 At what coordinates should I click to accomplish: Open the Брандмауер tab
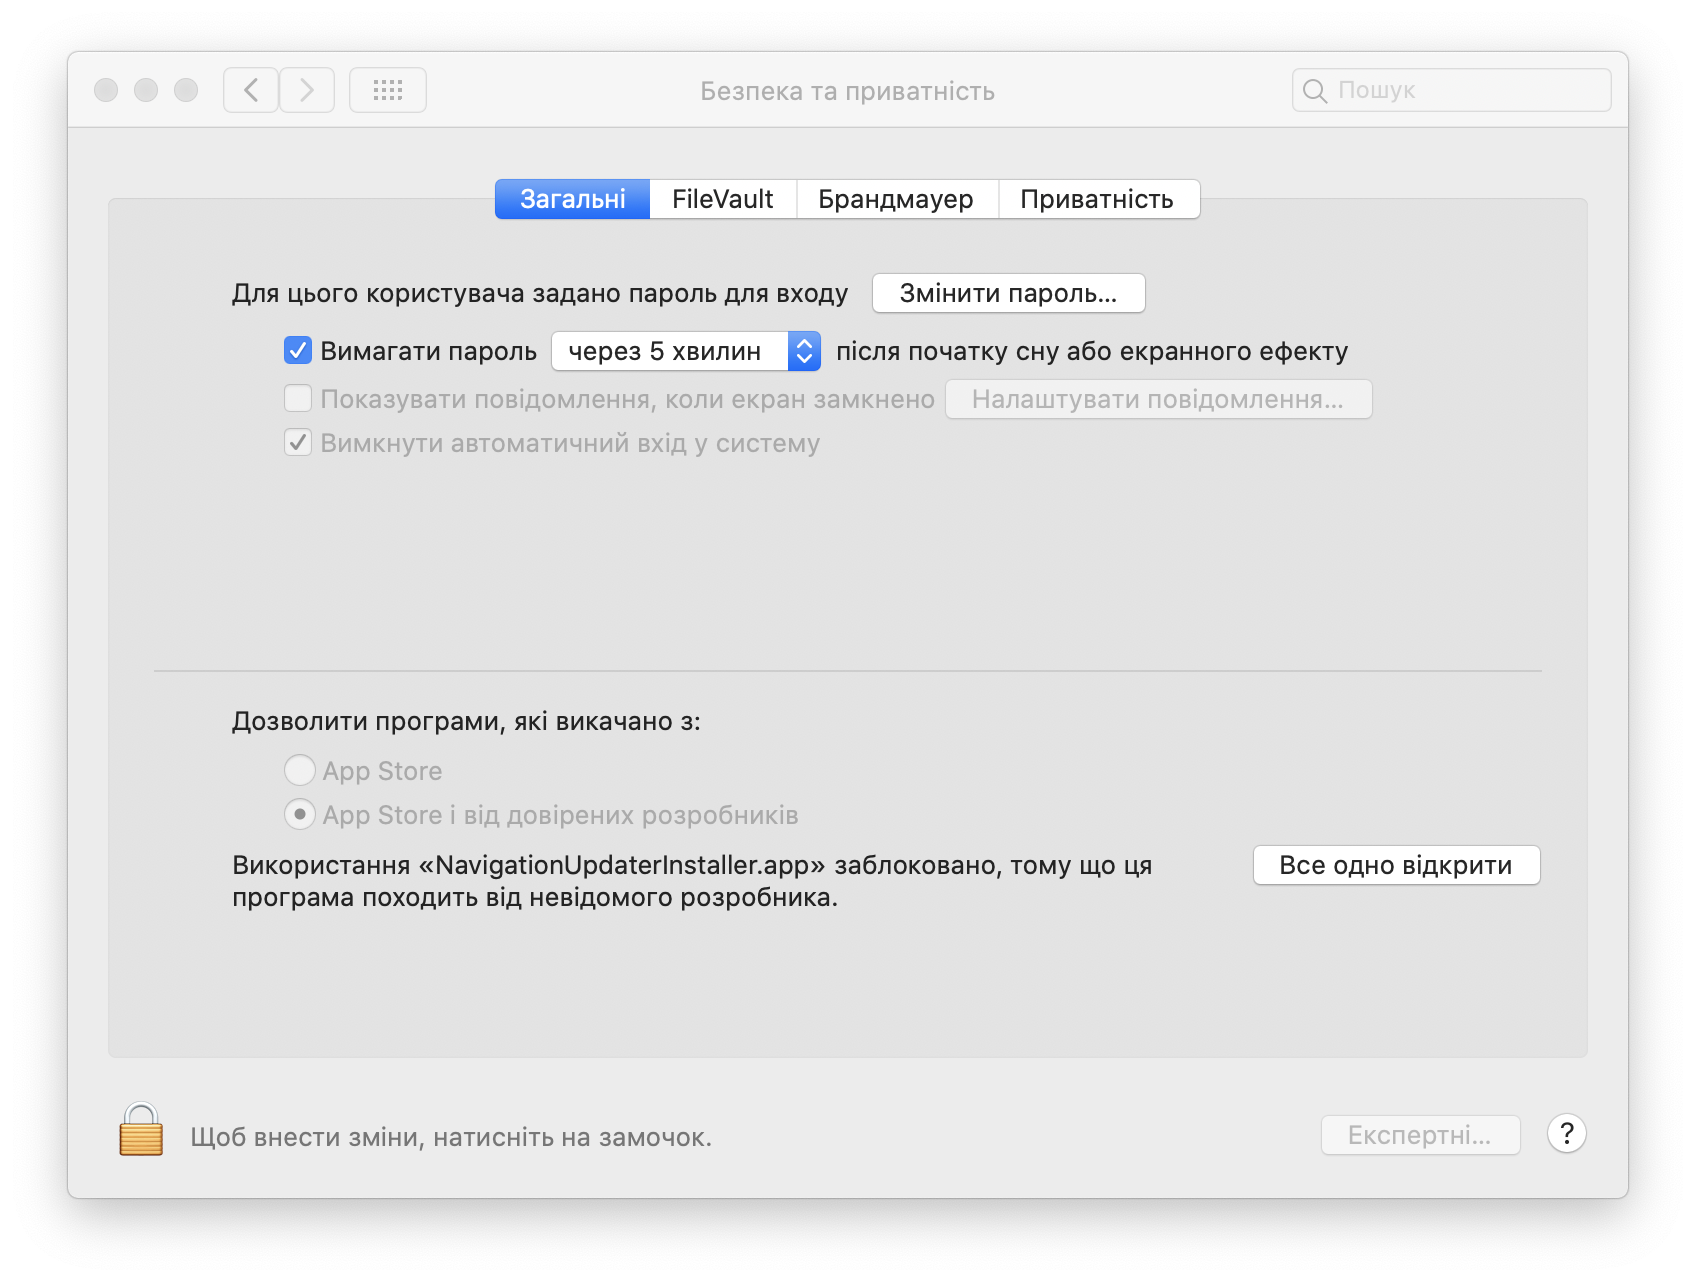(x=896, y=199)
